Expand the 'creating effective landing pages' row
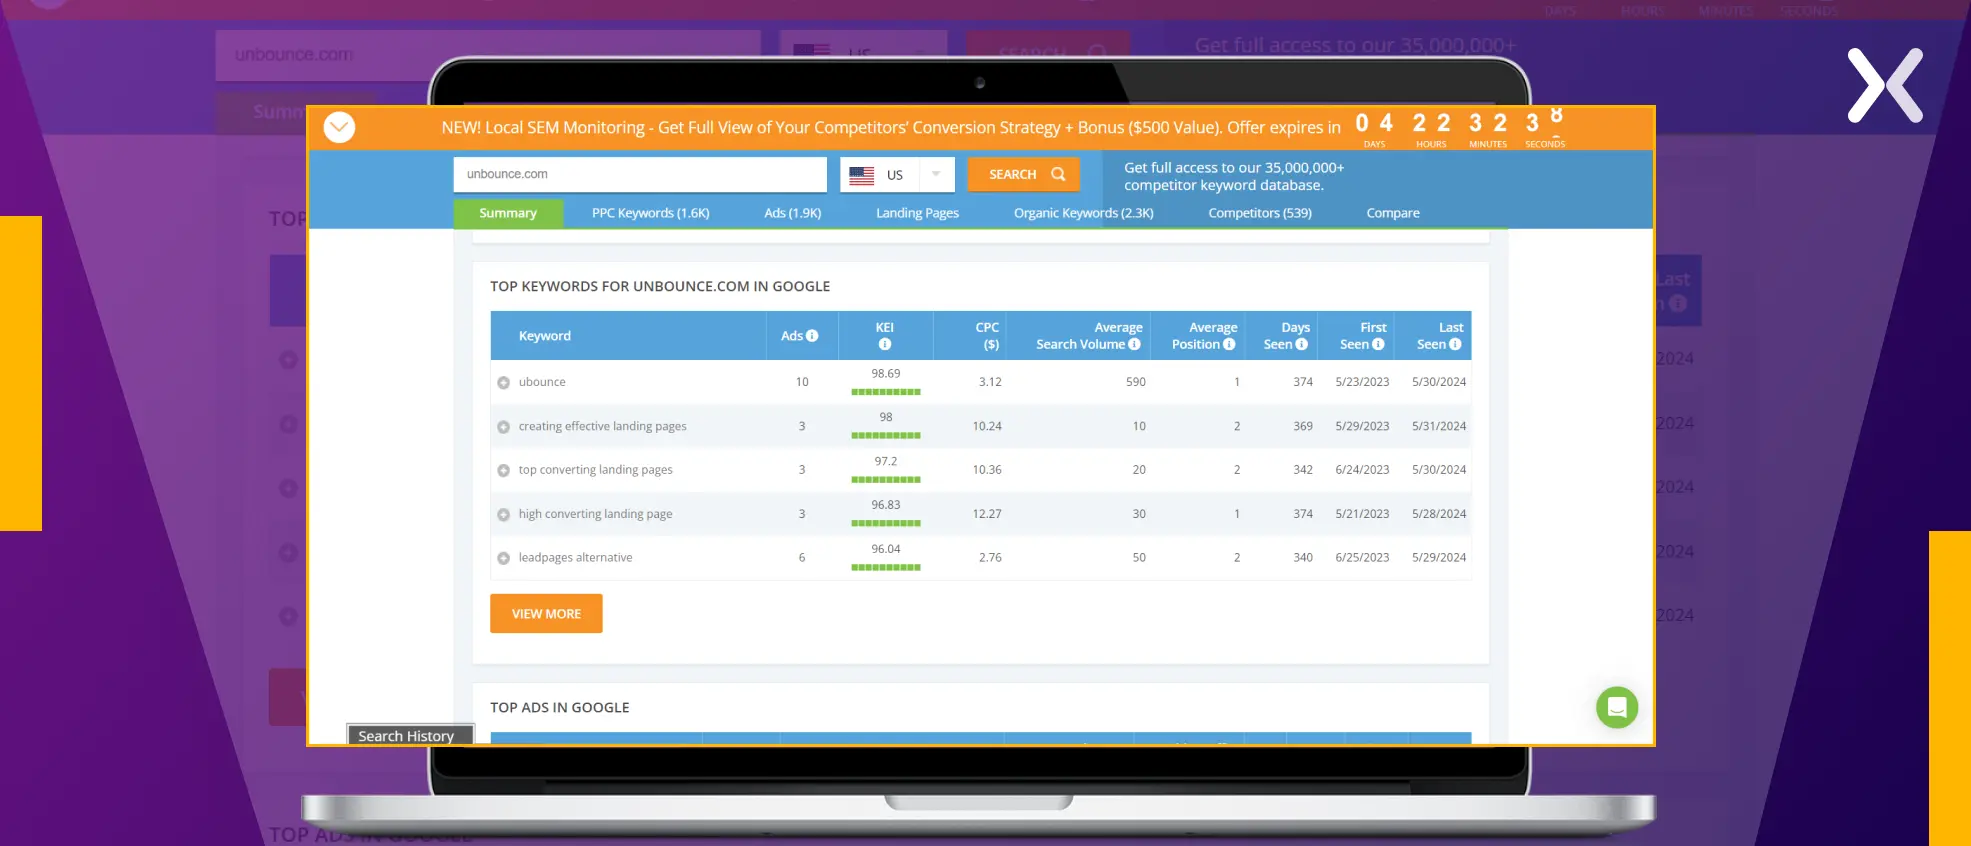1971x846 pixels. coord(504,427)
